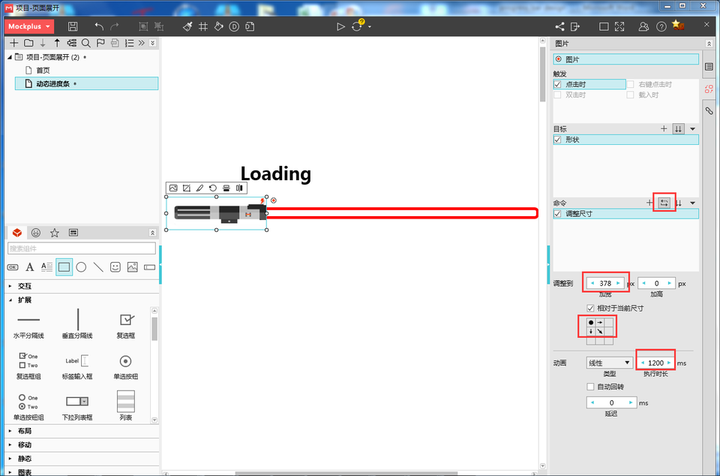Add a command with 命令 plus button
This screenshot has width=720, height=476.
(649, 203)
